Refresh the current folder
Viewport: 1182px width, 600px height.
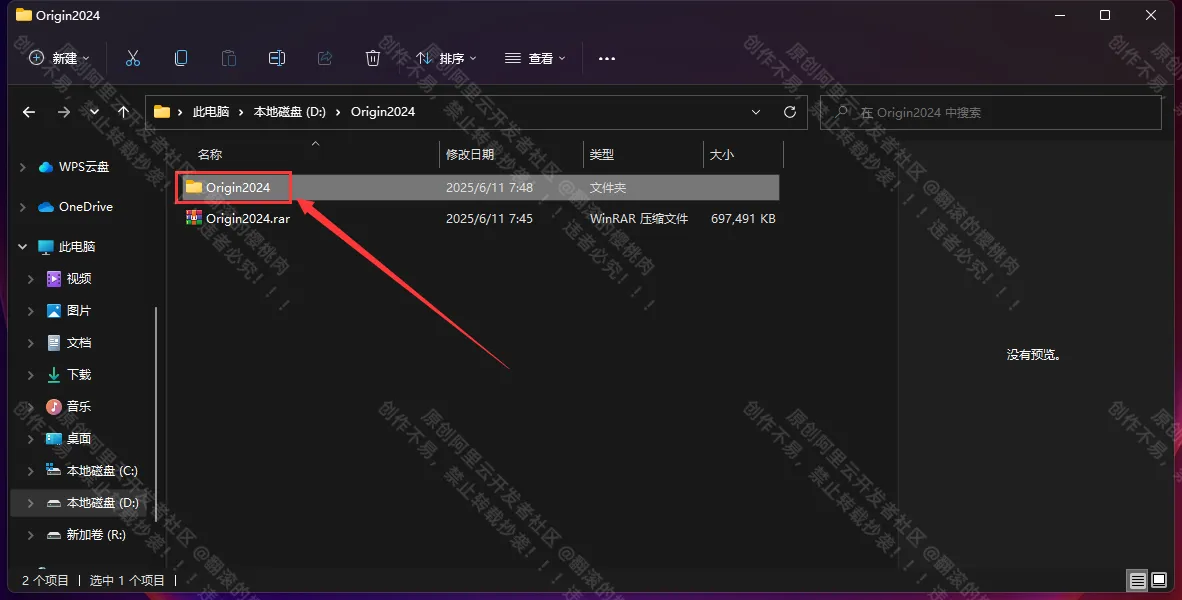click(790, 112)
